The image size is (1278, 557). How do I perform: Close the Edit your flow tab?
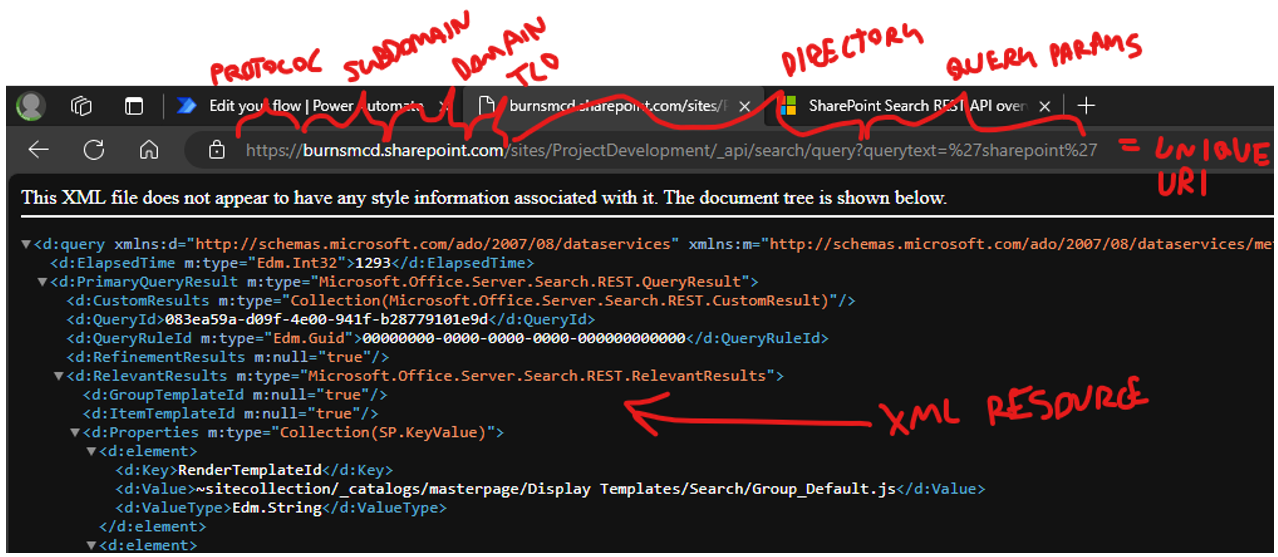[444, 106]
